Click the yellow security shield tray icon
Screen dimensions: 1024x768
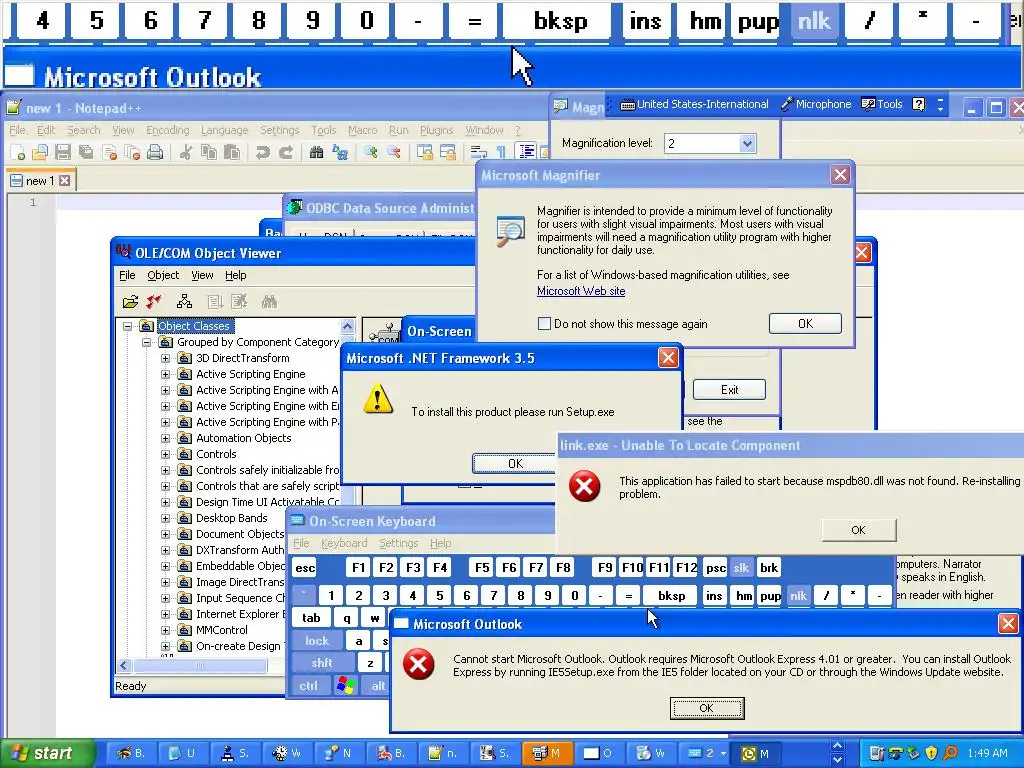pos(931,753)
